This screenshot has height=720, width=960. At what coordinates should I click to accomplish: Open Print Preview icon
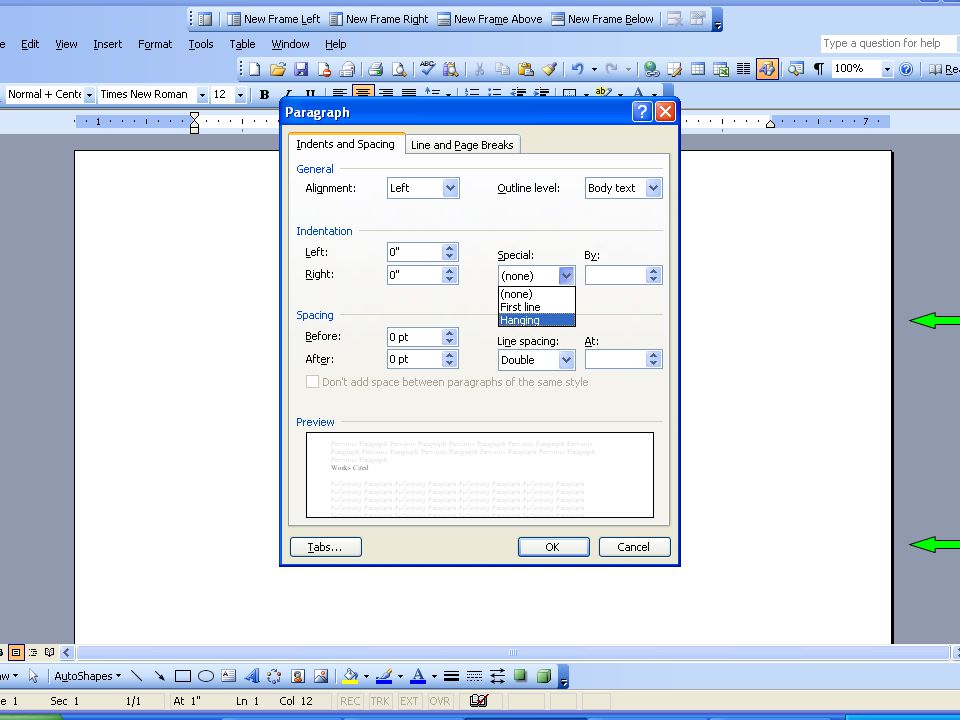pos(399,69)
